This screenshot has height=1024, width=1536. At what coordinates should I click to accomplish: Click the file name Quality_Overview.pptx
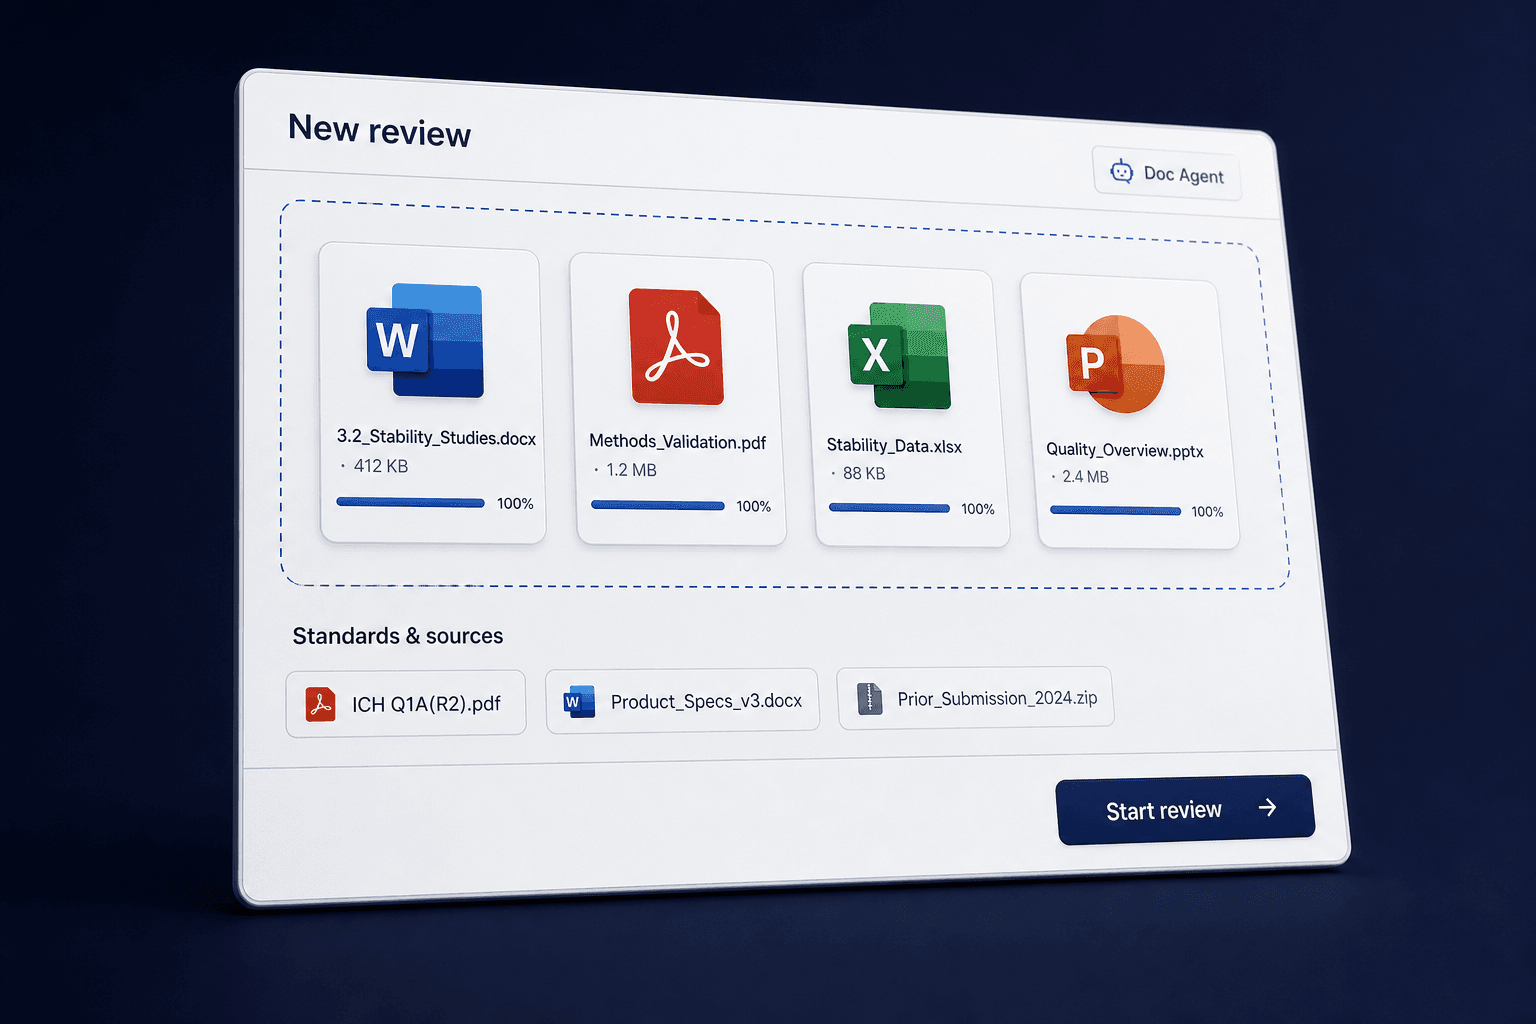pyautogui.click(x=1125, y=450)
